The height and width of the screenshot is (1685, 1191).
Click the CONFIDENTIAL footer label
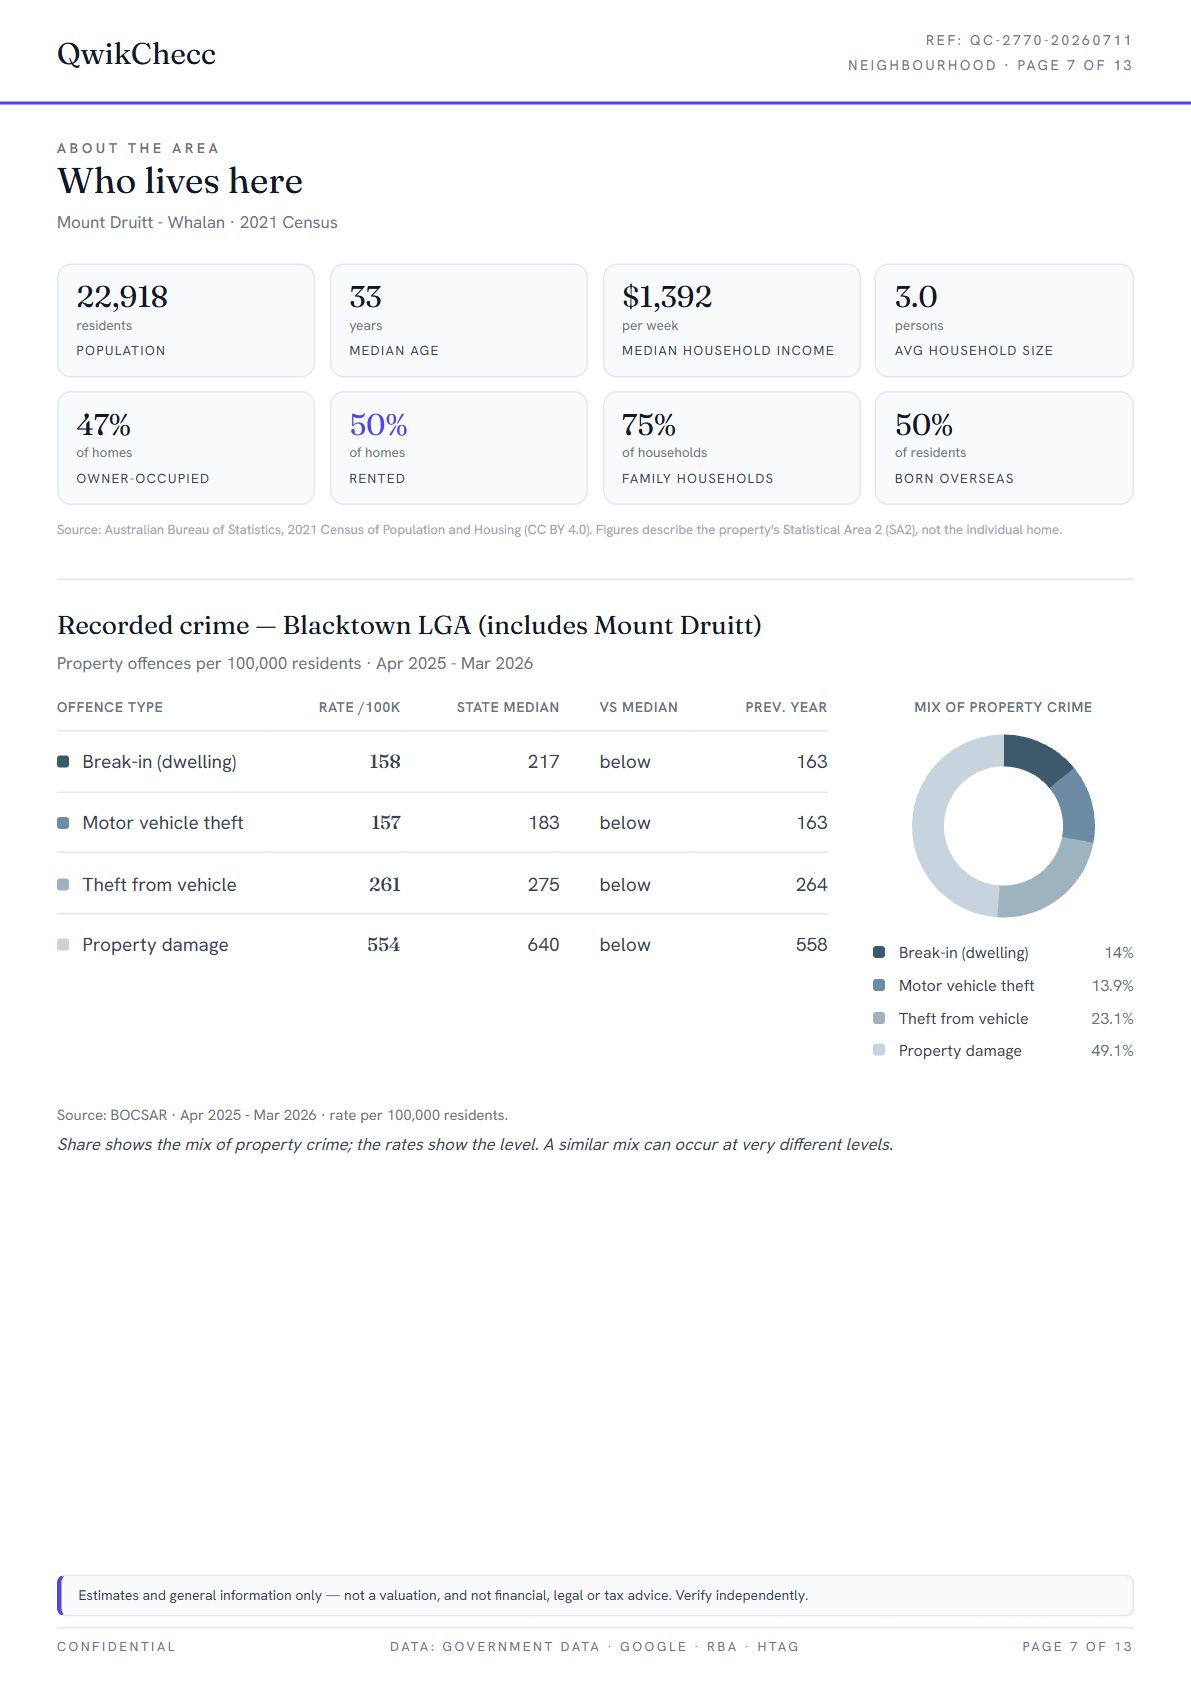[116, 1647]
